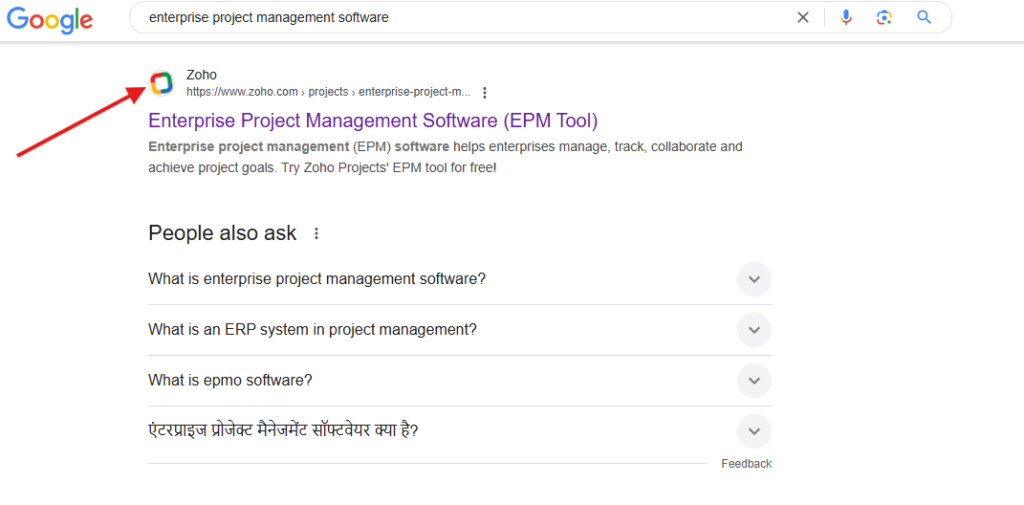Screen dimensions: 1024x505
Task: Expand chevron for epmo software question
Action: tap(754, 380)
